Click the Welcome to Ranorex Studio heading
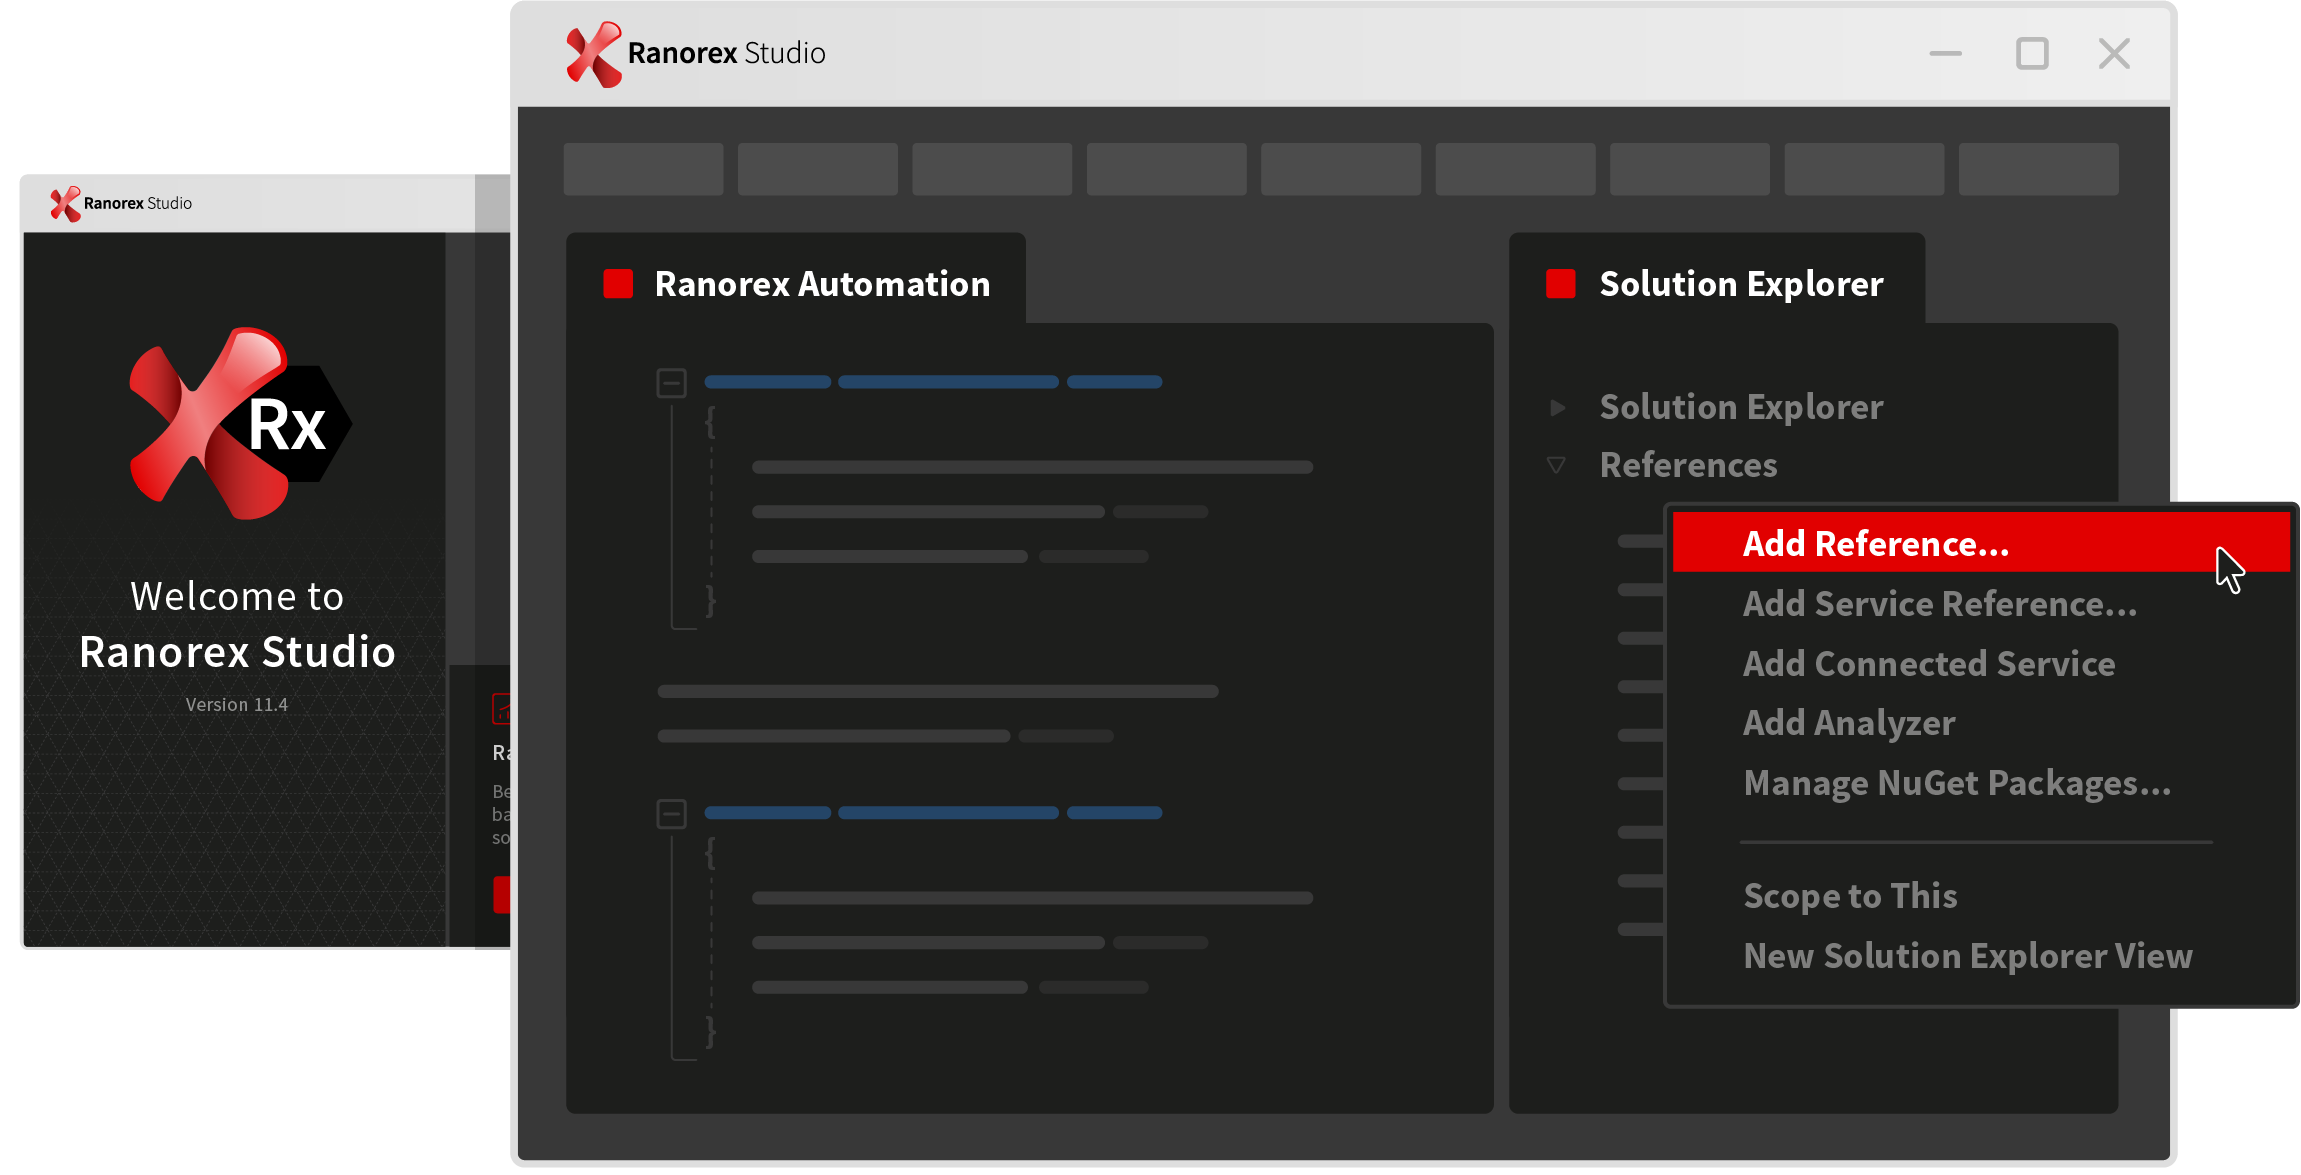2301x1175 pixels. 237,625
